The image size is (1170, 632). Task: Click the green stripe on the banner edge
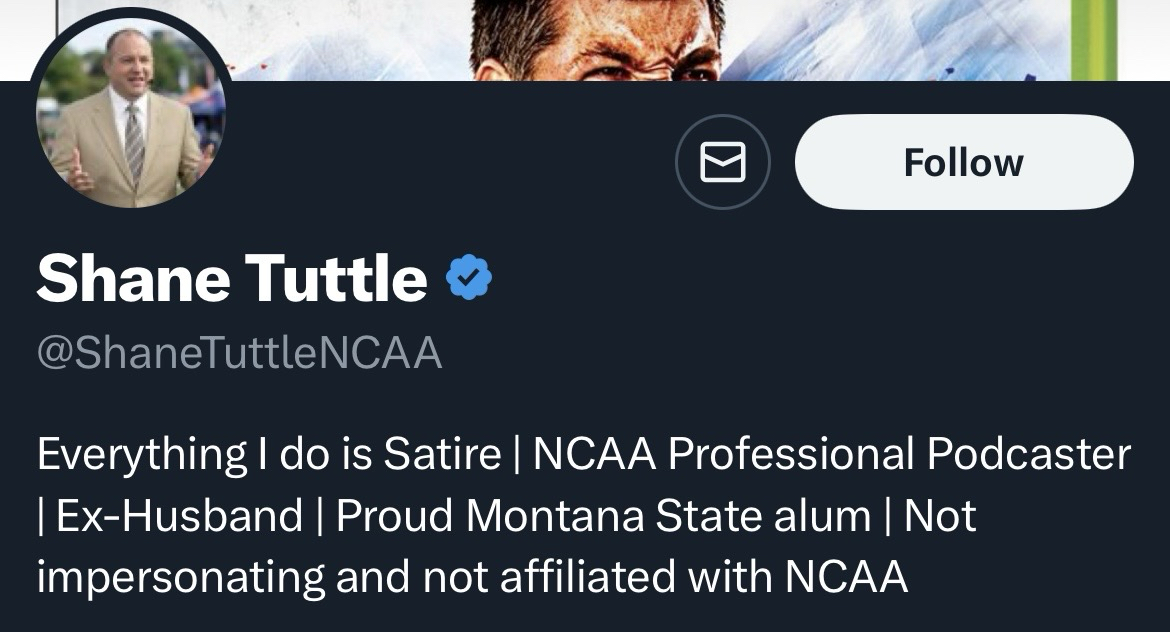(1094, 38)
